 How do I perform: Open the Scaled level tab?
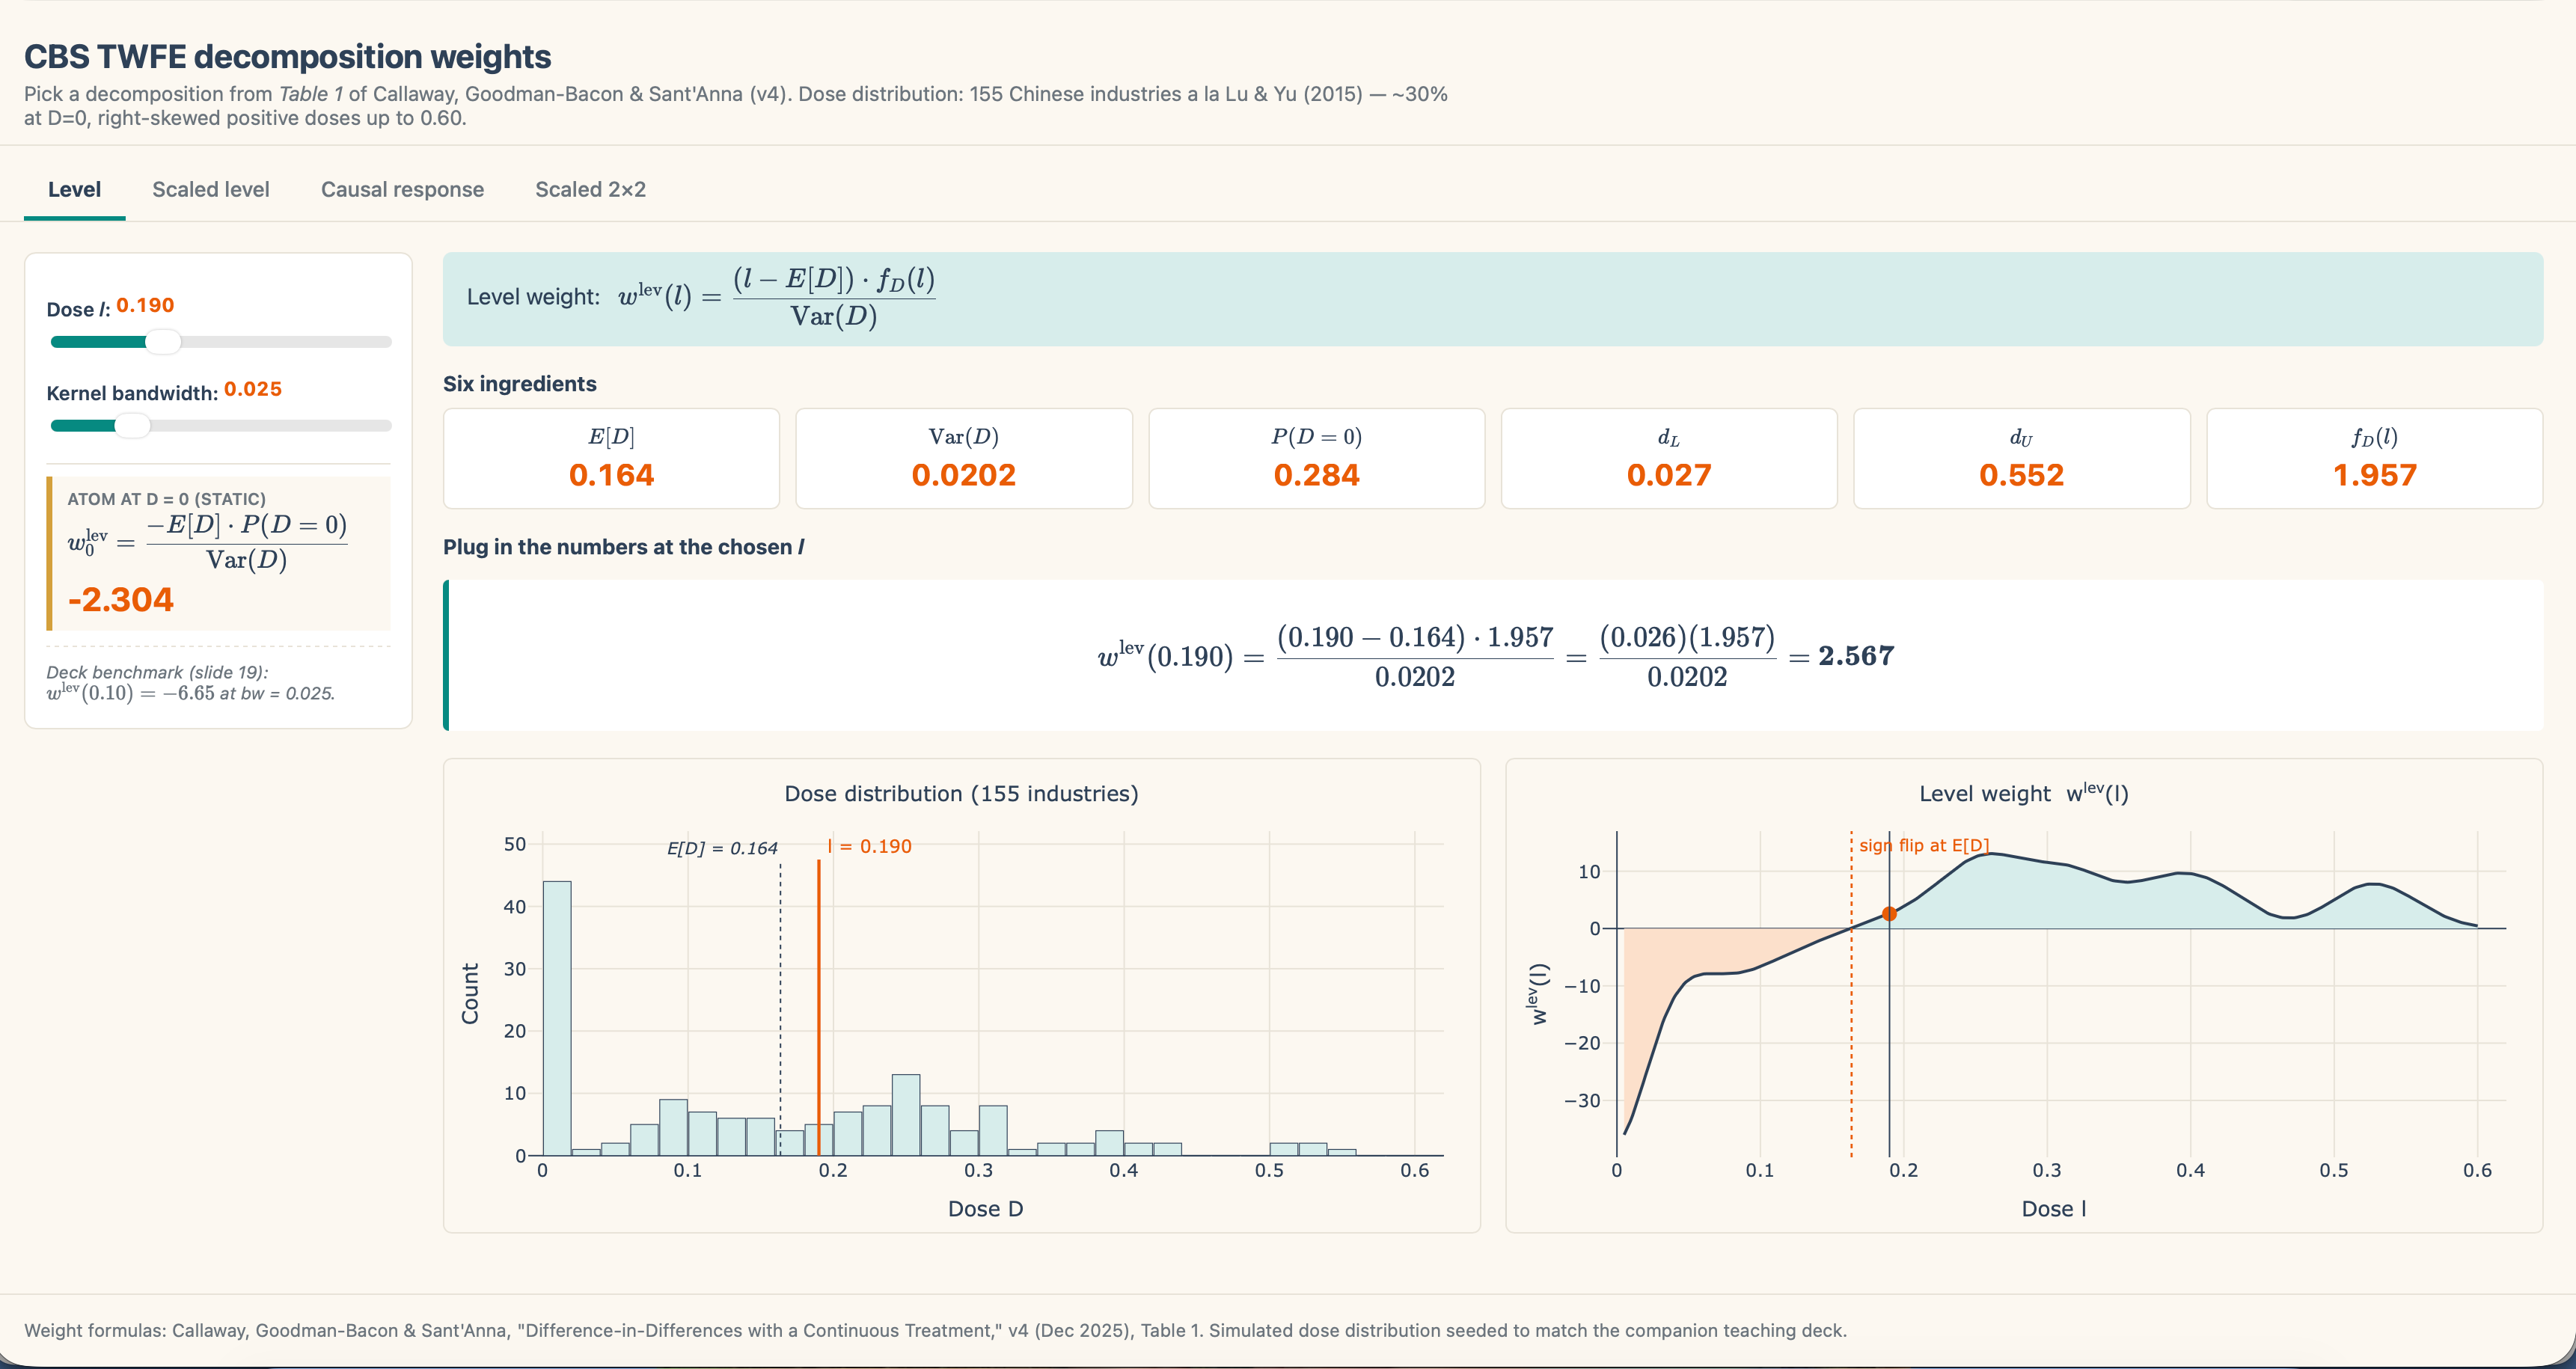pyautogui.click(x=210, y=190)
